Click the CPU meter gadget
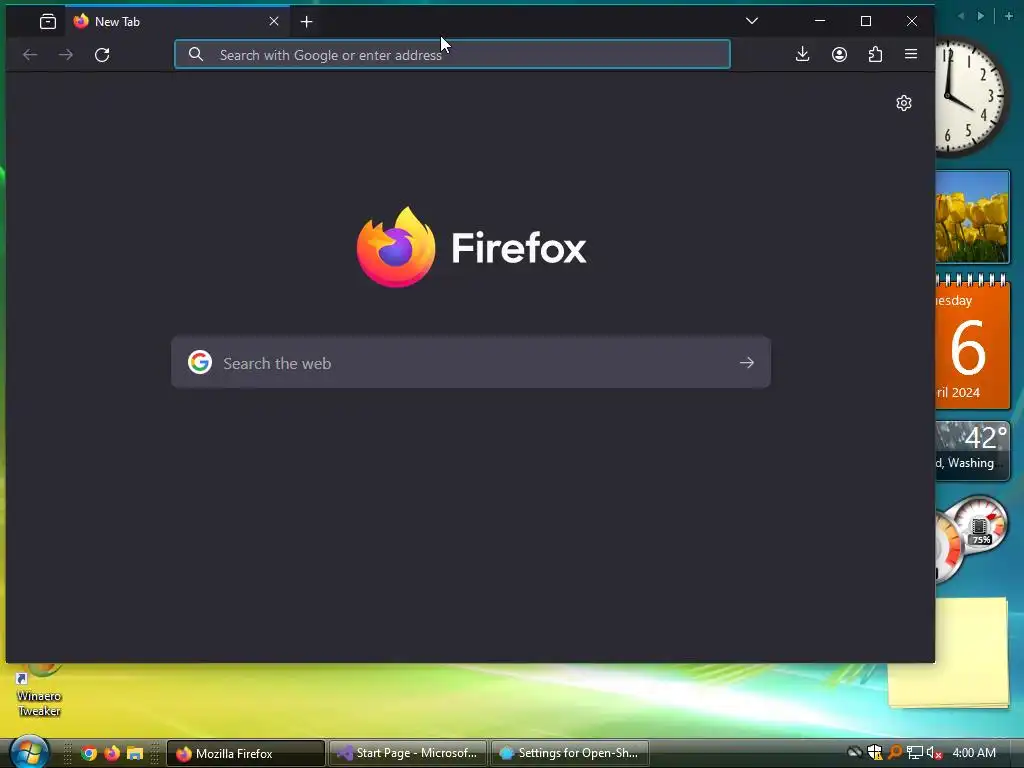 [972, 537]
